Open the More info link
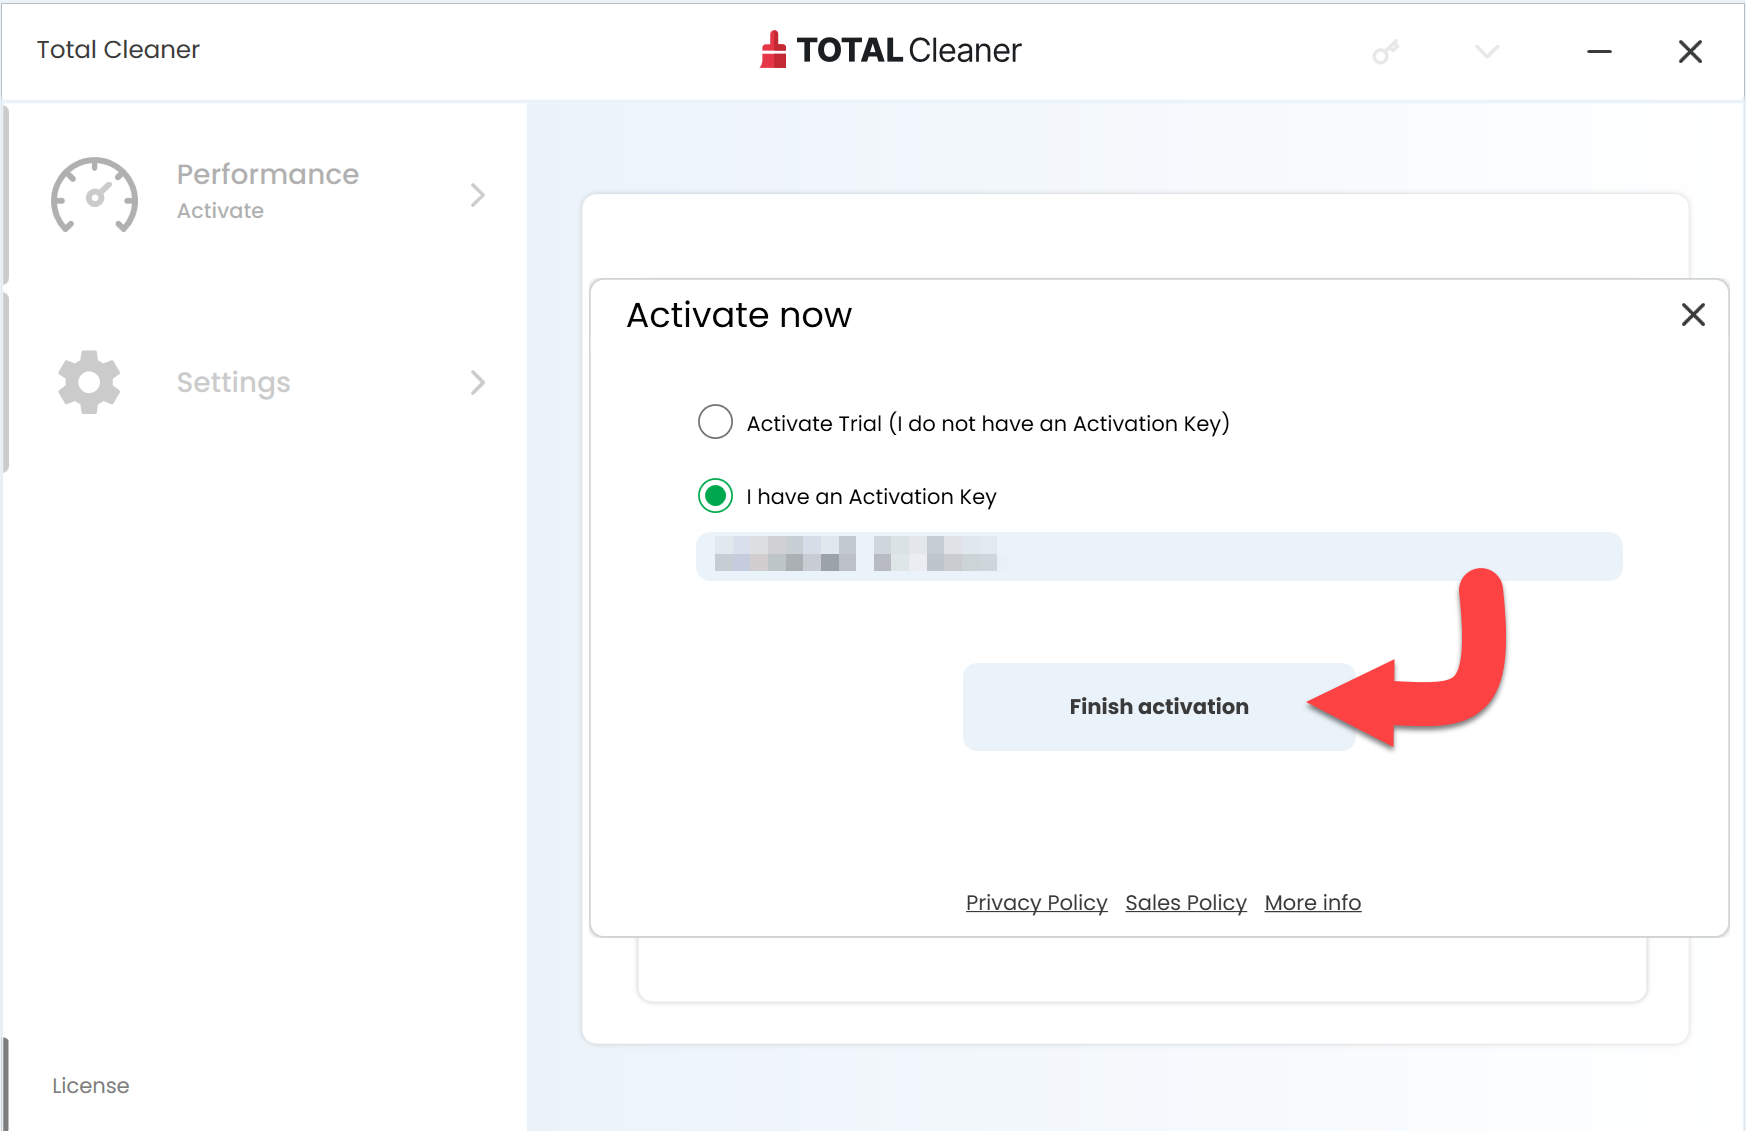This screenshot has height=1131, width=1746. point(1313,903)
